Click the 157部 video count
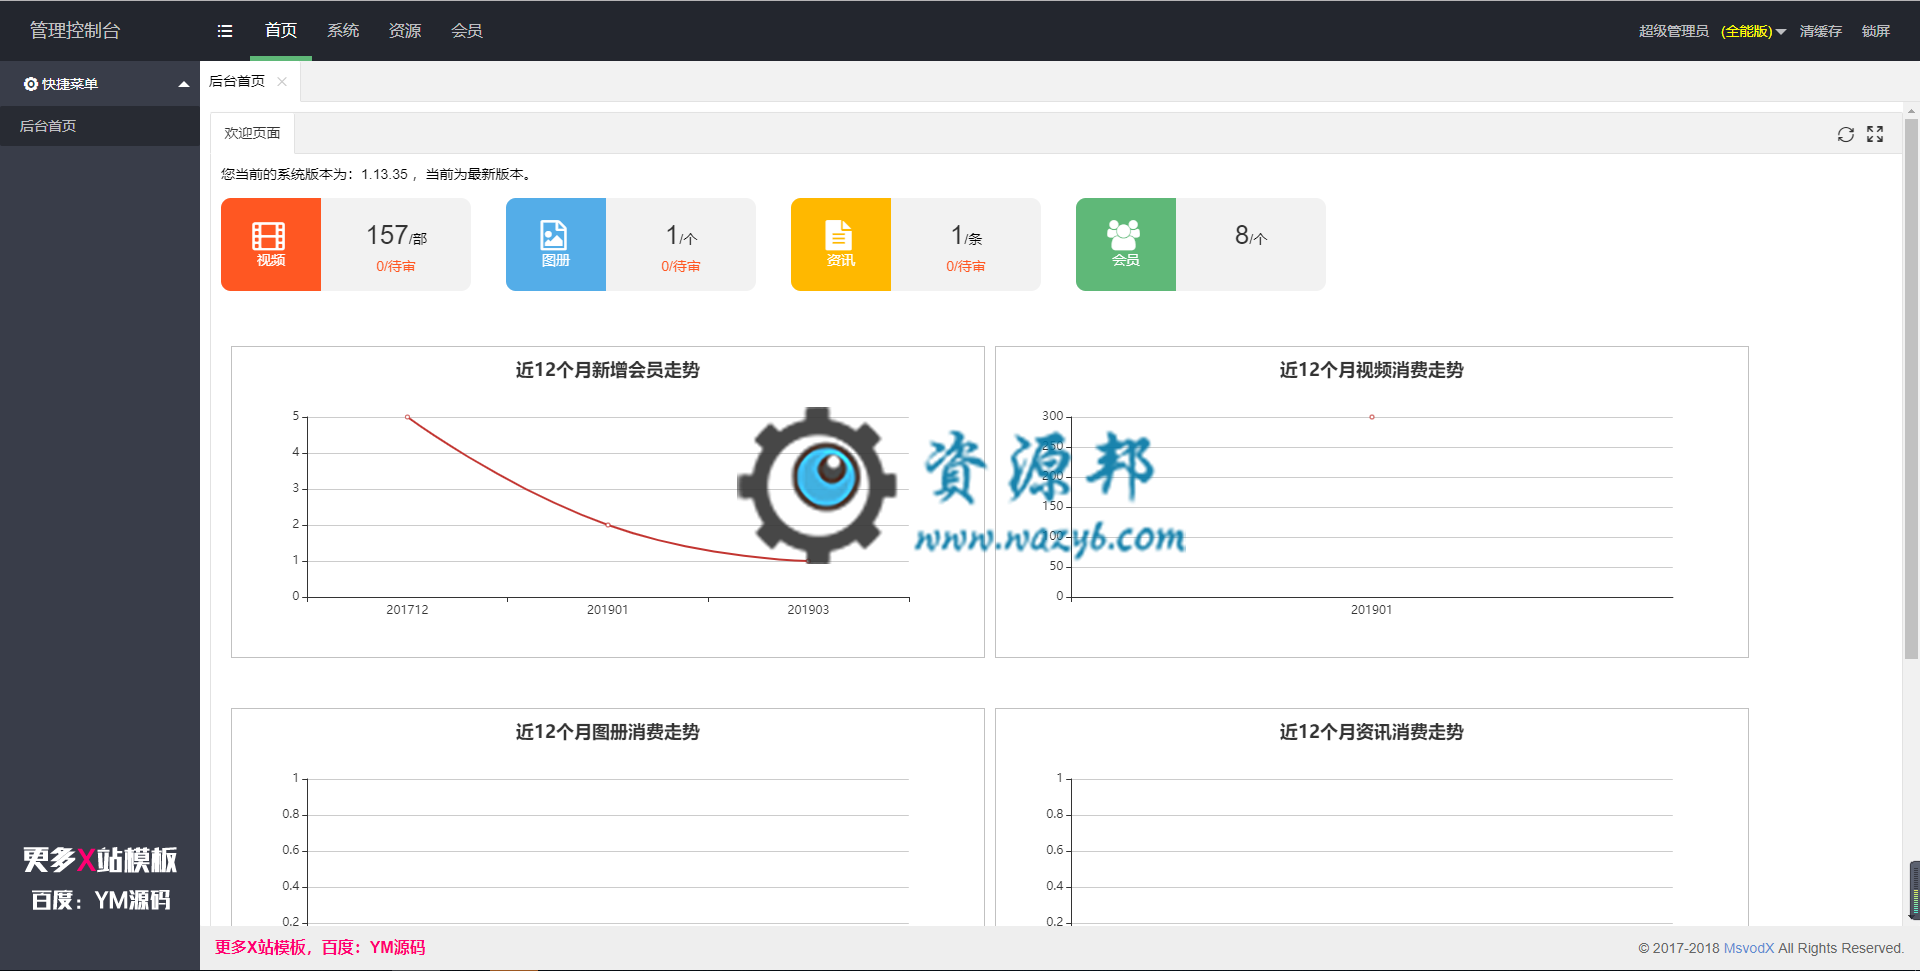 pos(396,236)
